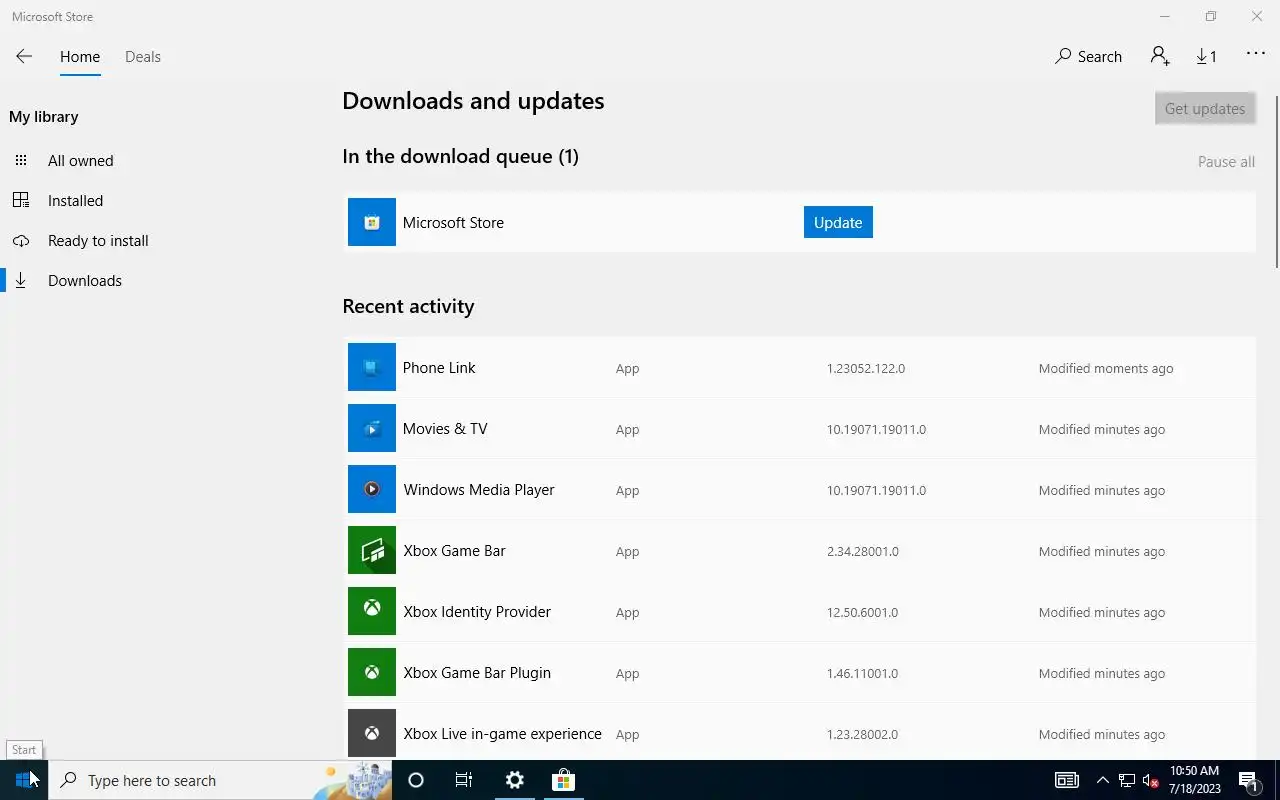Click the Ready to install cloud icon
Viewport: 1280px width, 800px height.
(21, 241)
